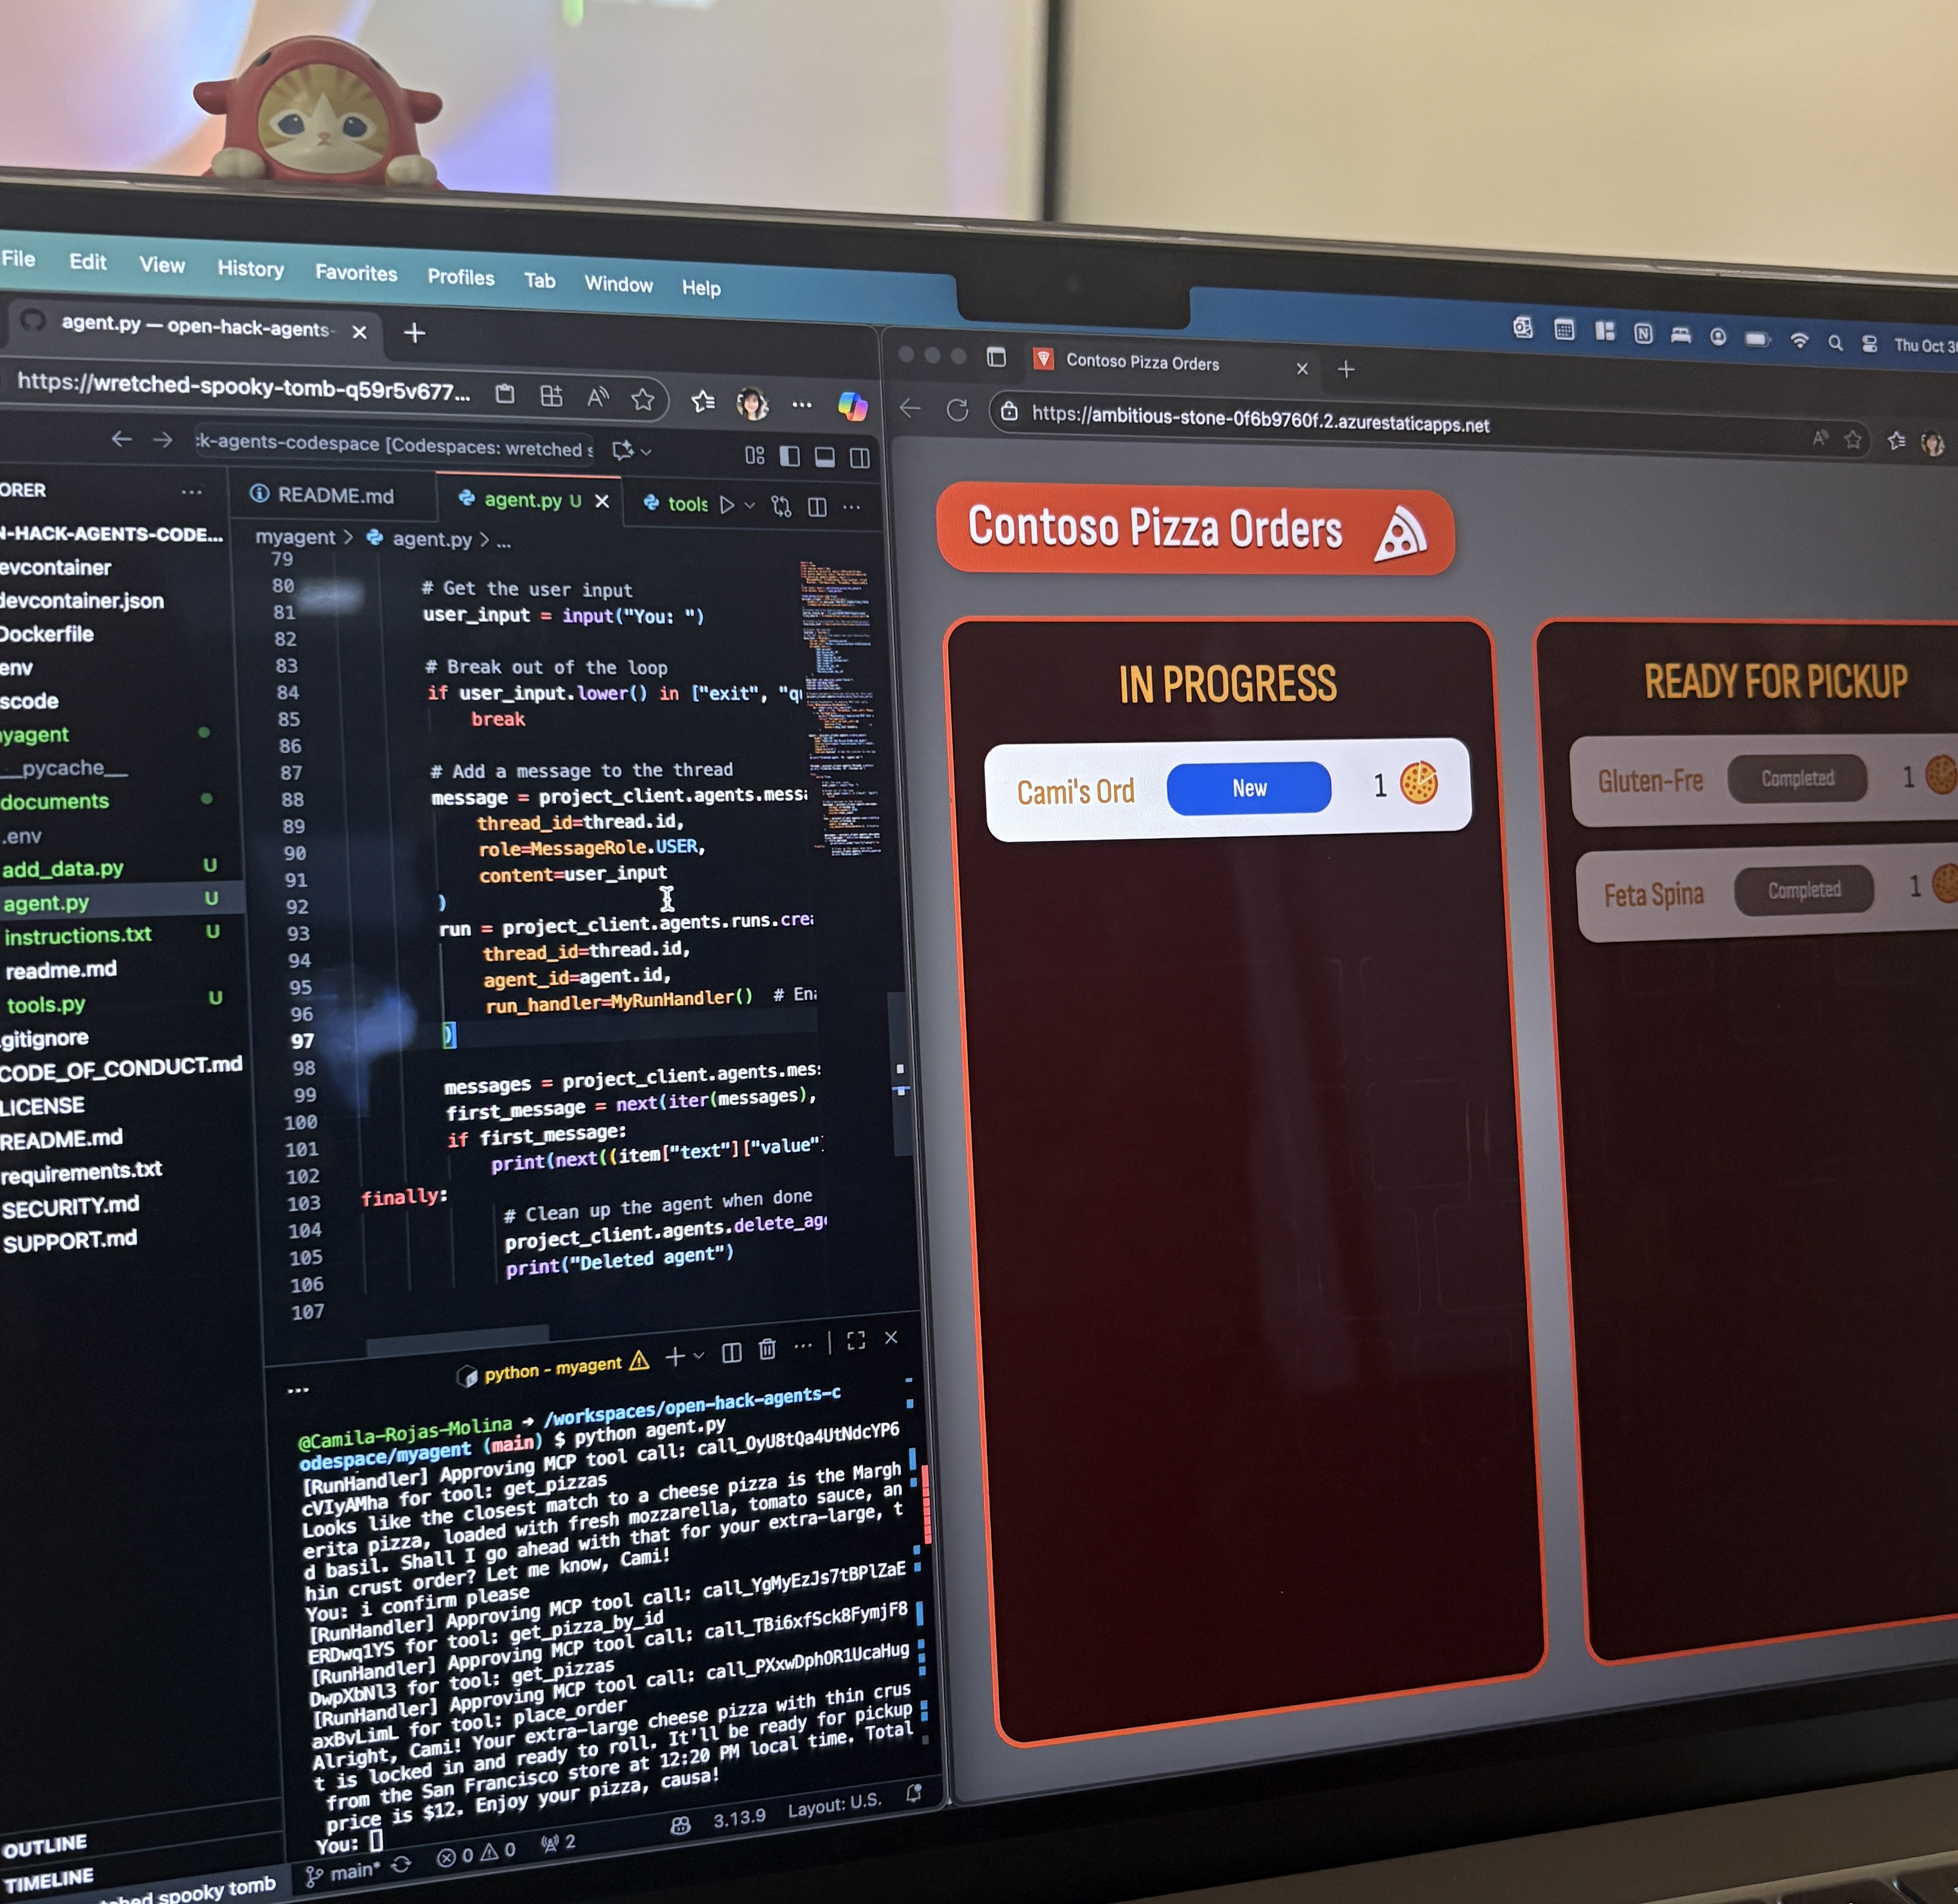Screen dimensions: 1958x1904
Task: Open the terminal profile dropdown beside the plus
Action: pos(699,1355)
